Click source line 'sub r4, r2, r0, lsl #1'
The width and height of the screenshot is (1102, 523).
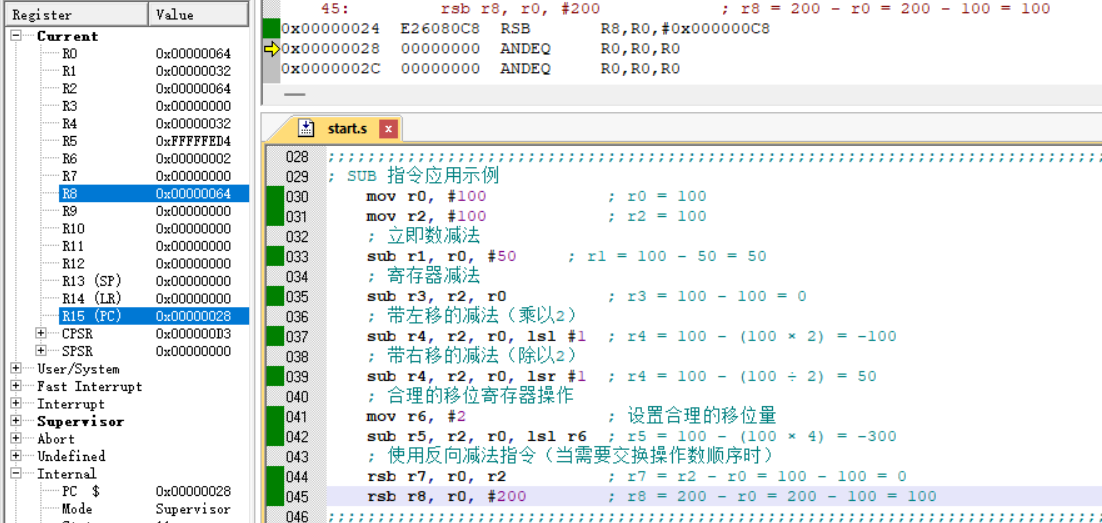[x=477, y=336]
